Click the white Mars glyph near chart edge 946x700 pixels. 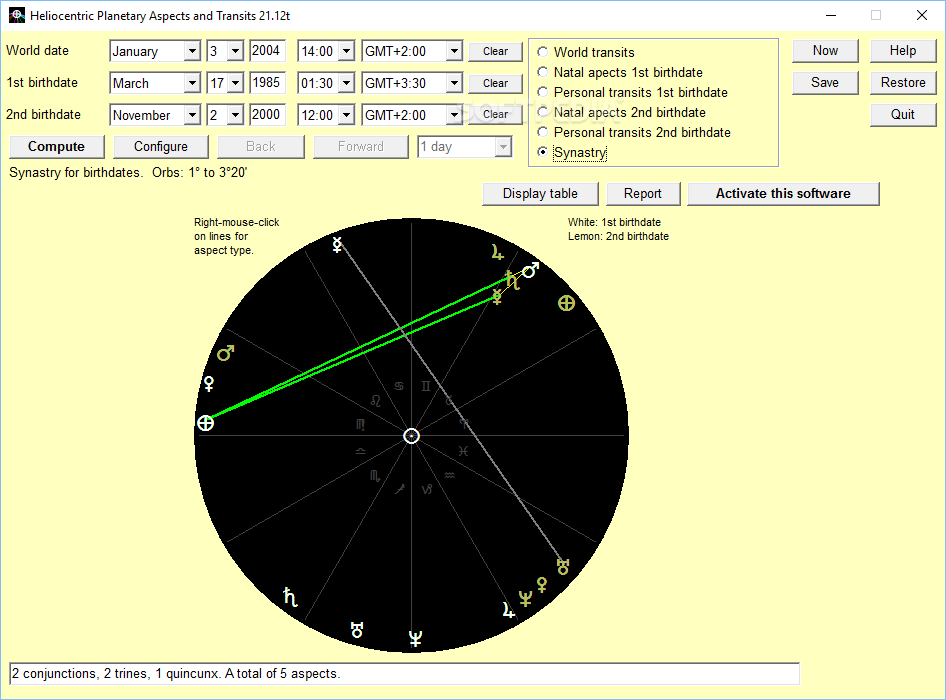point(530,271)
